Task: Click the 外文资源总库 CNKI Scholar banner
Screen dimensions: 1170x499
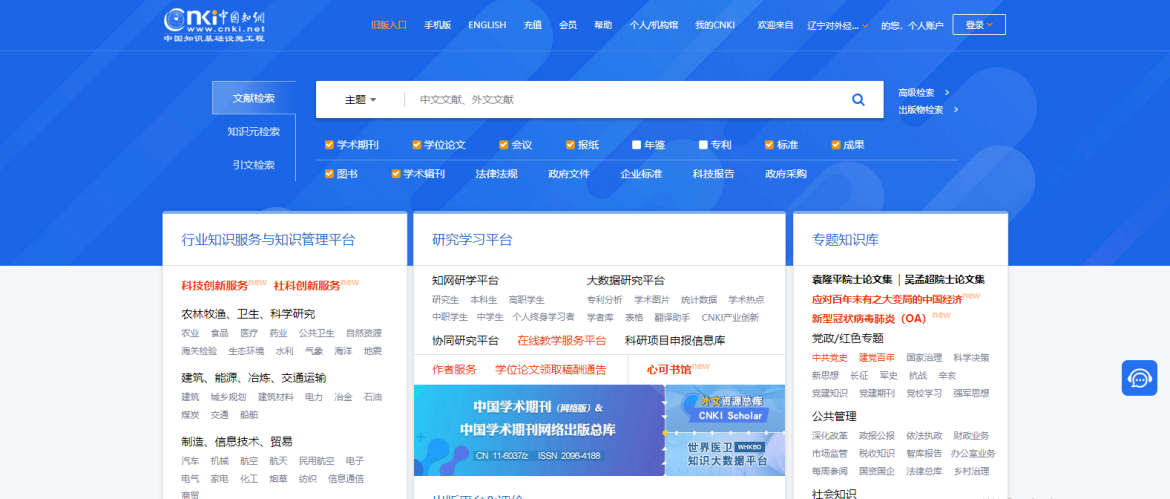Action: [725, 408]
